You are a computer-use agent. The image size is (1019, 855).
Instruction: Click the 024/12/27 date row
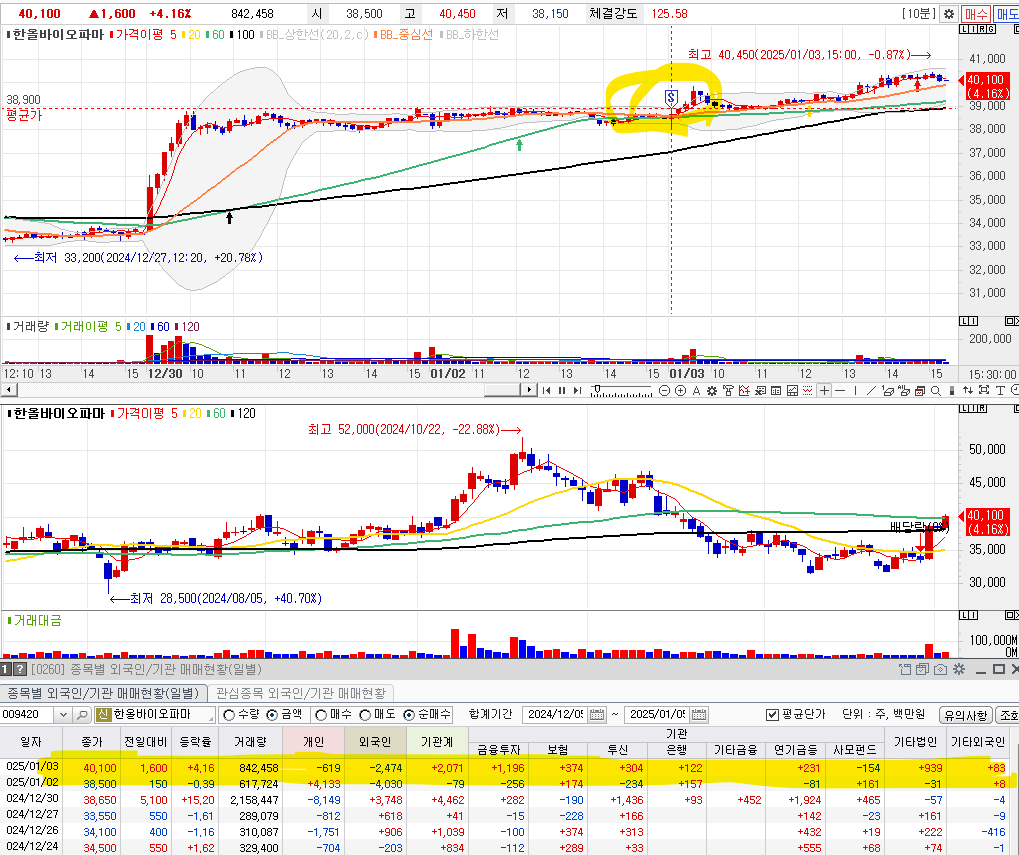coord(31,816)
